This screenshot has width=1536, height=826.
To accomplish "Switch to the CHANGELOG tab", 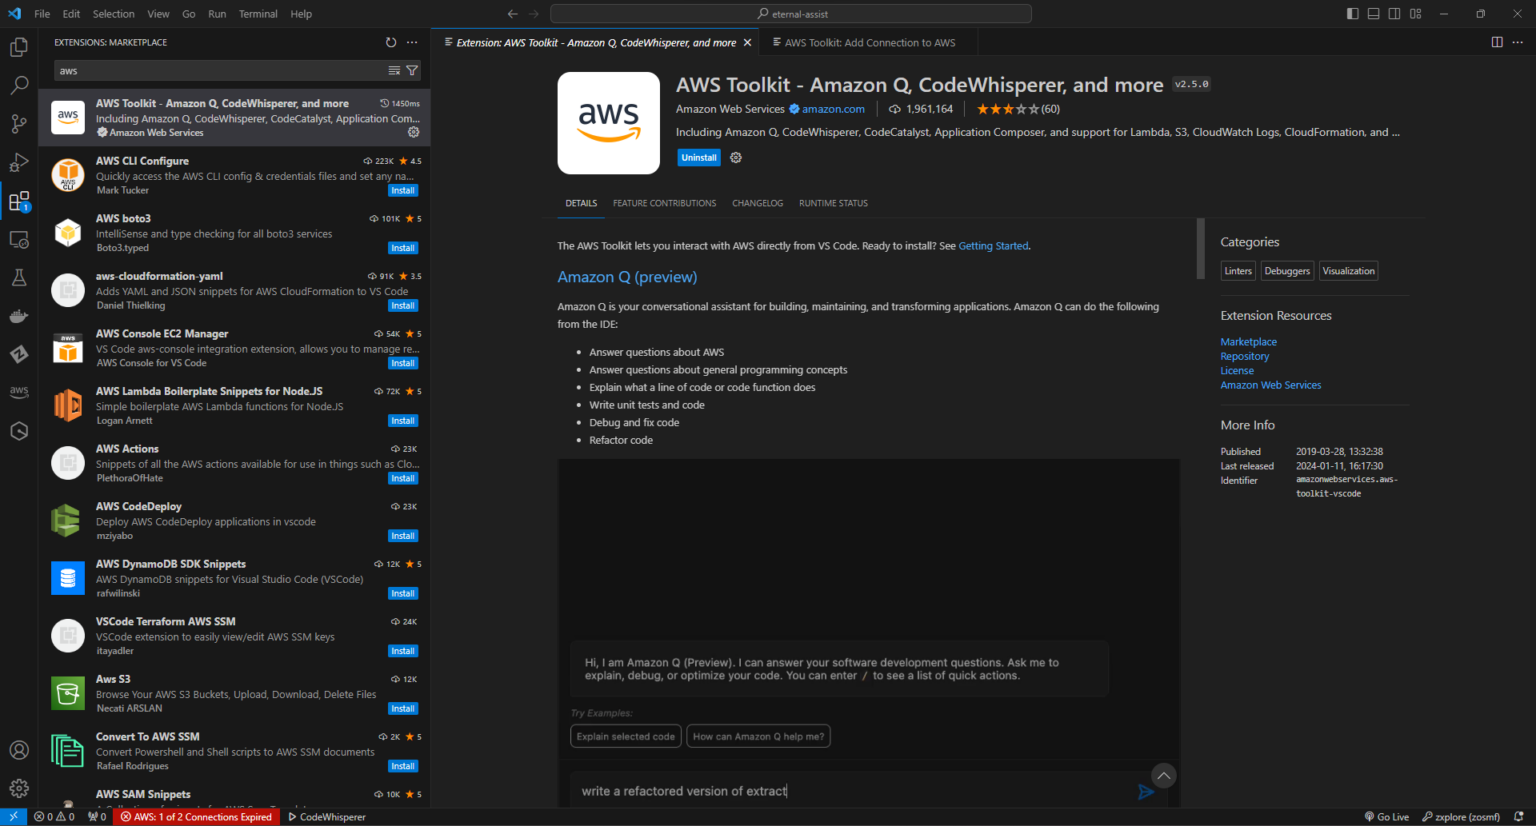I will [x=757, y=203].
